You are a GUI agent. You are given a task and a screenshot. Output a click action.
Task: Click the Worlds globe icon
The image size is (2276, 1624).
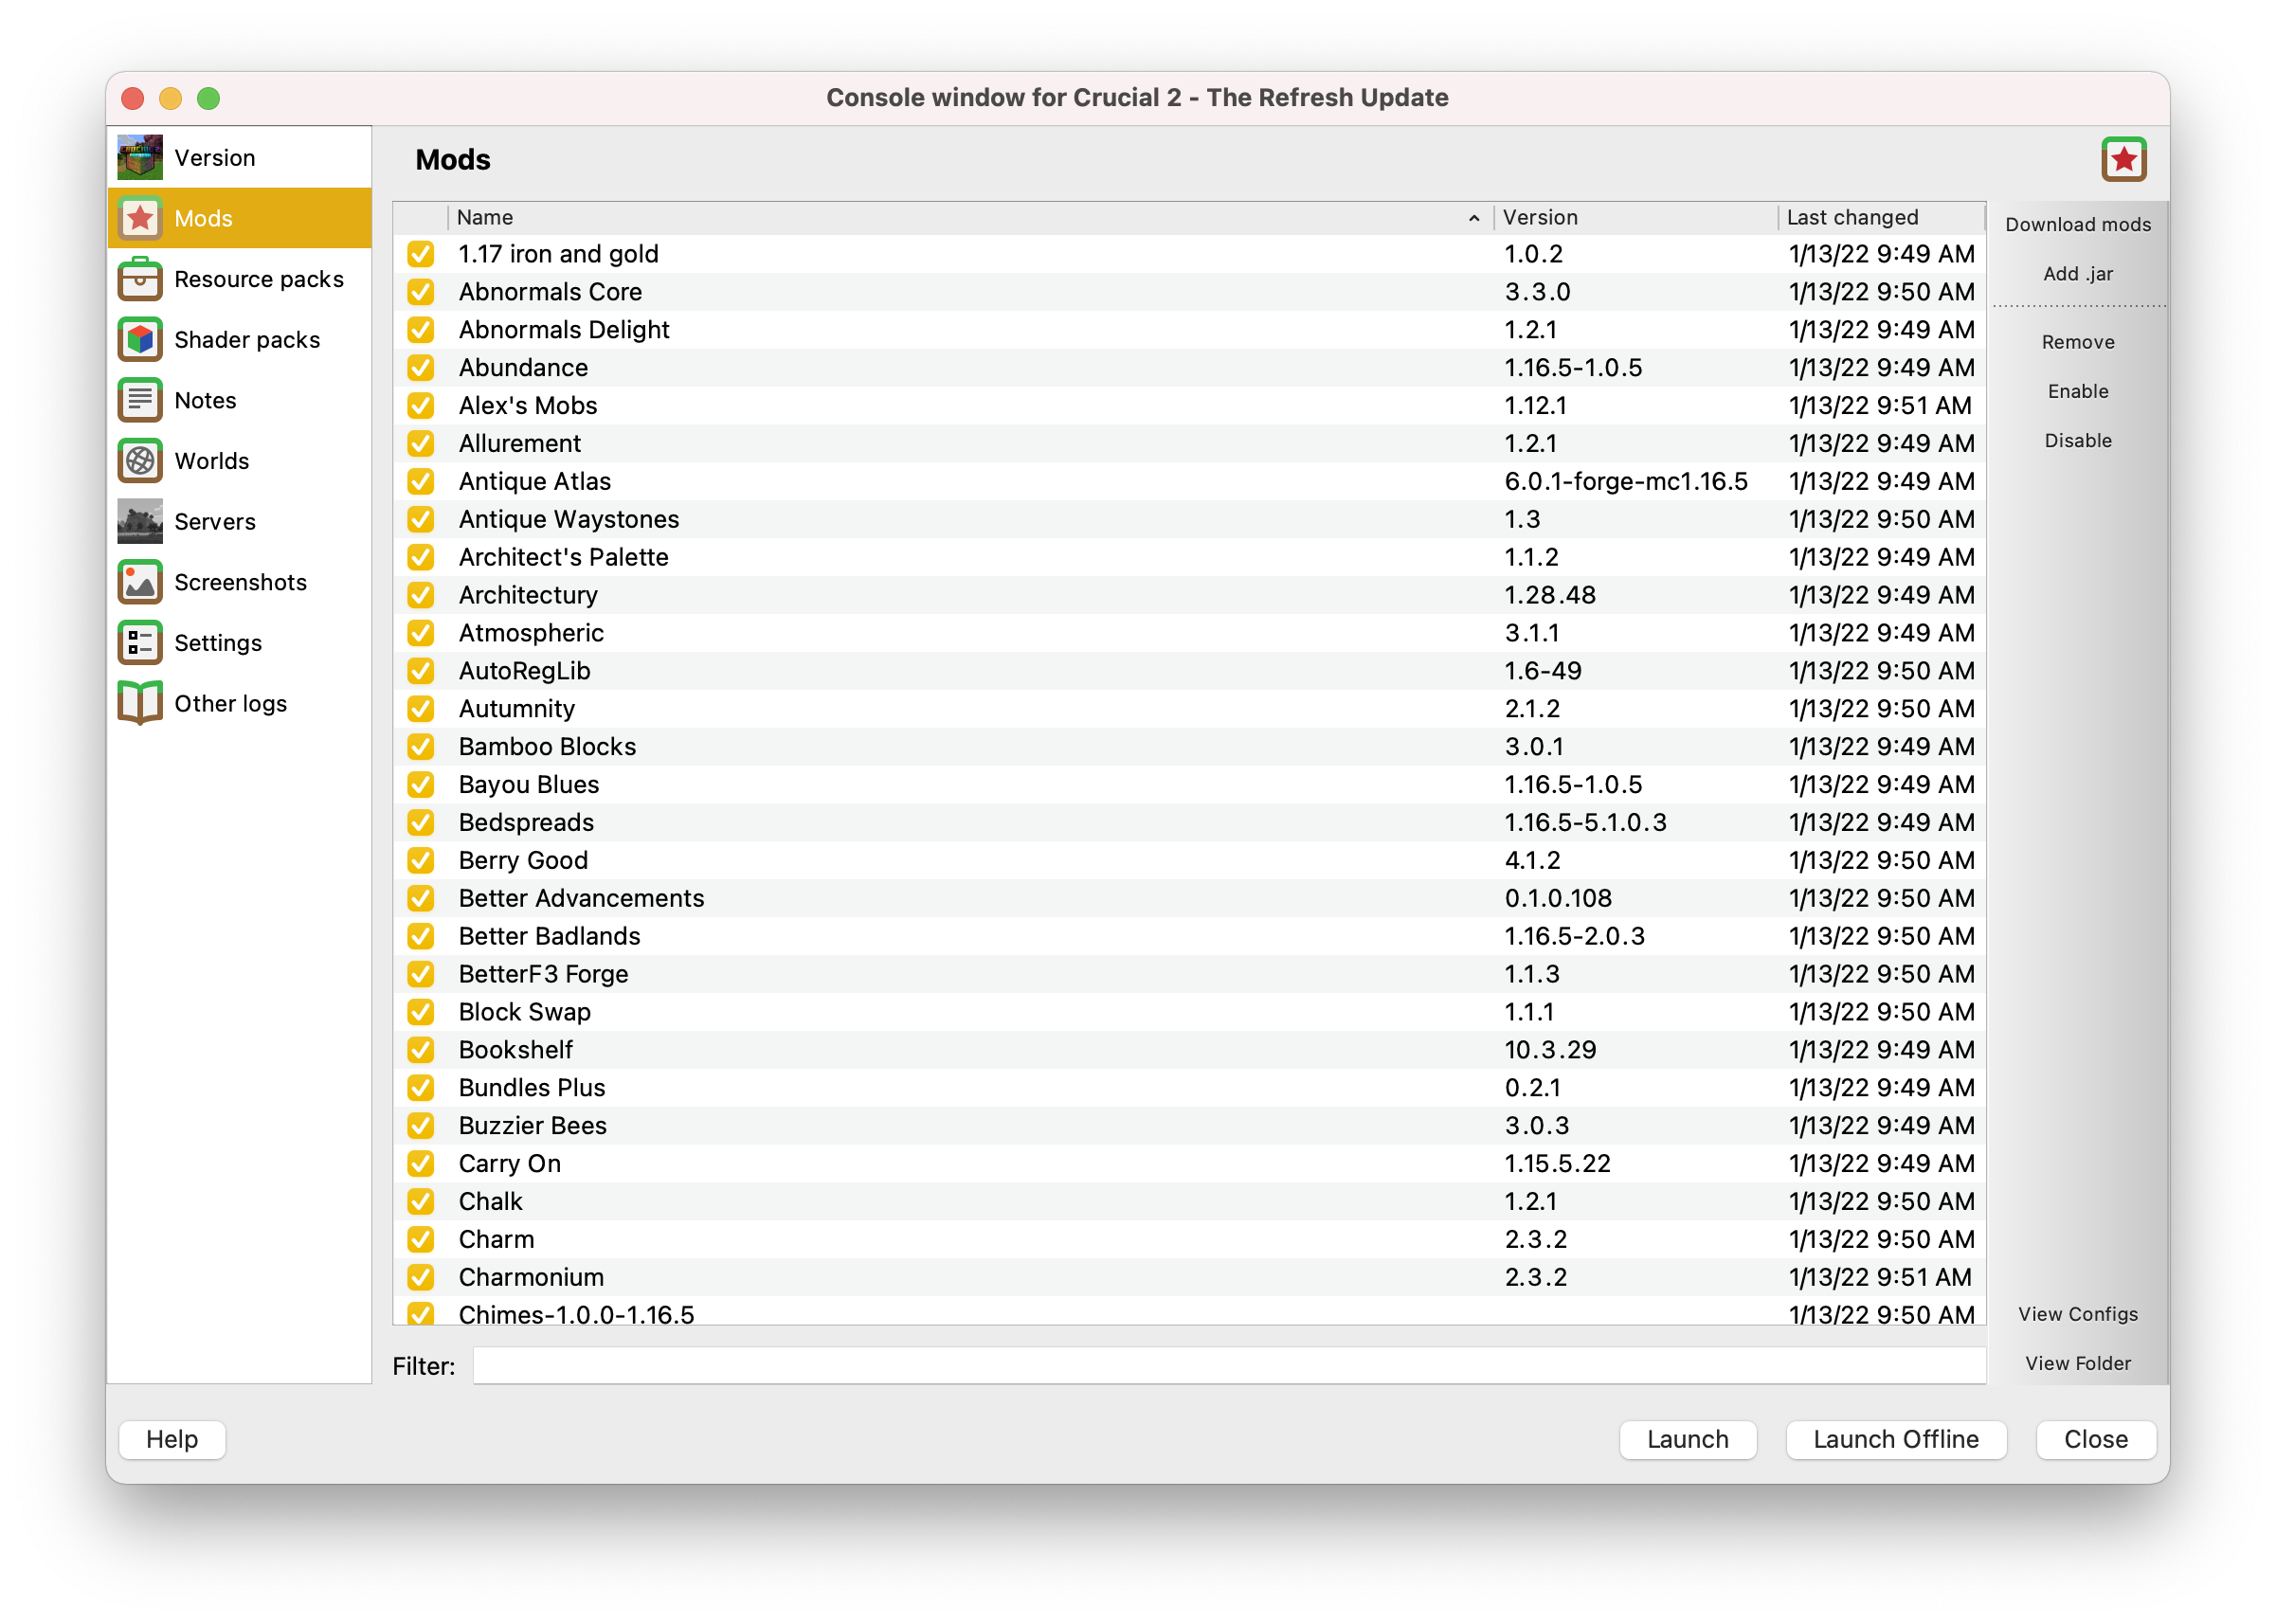tap(140, 461)
